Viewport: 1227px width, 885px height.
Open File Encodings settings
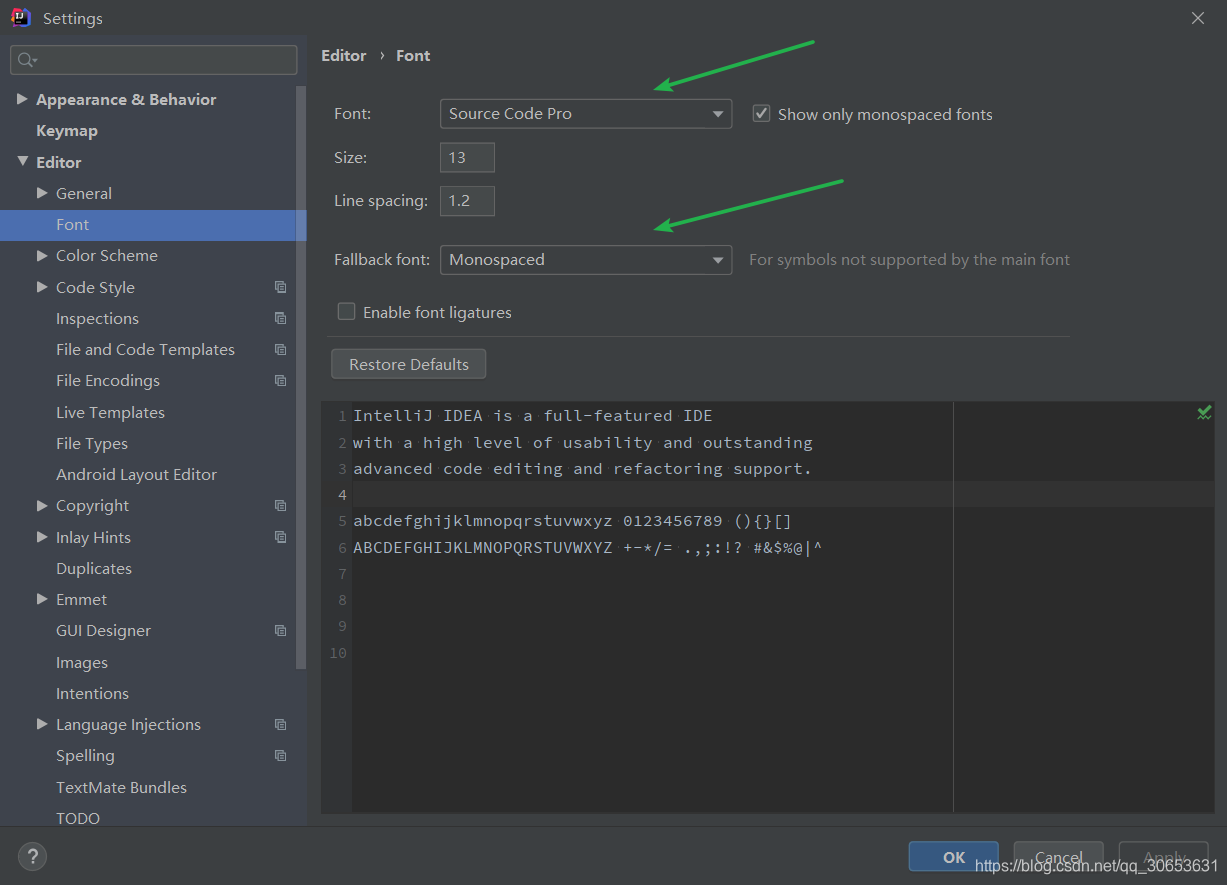[108, 380]
